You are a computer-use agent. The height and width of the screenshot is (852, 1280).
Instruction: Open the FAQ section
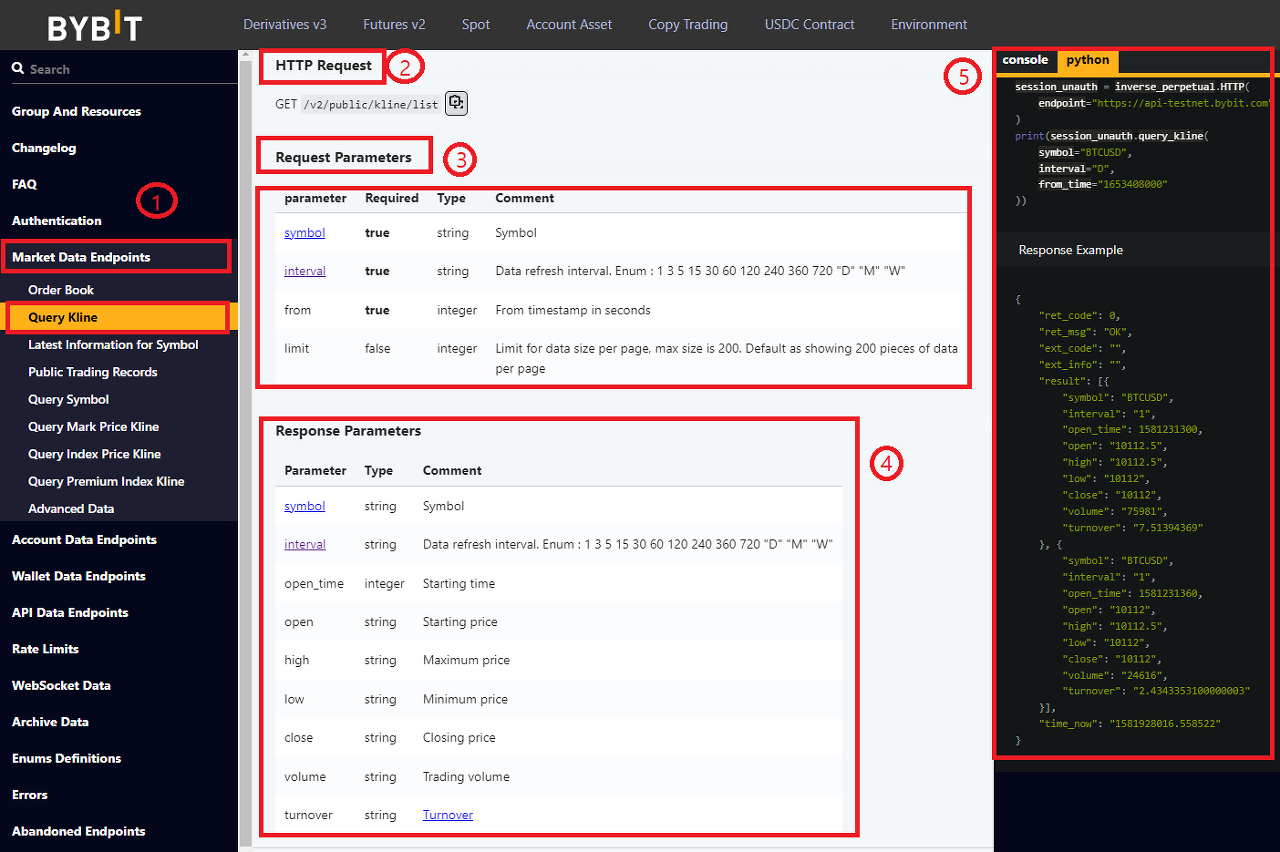click(x=24, y=184)
